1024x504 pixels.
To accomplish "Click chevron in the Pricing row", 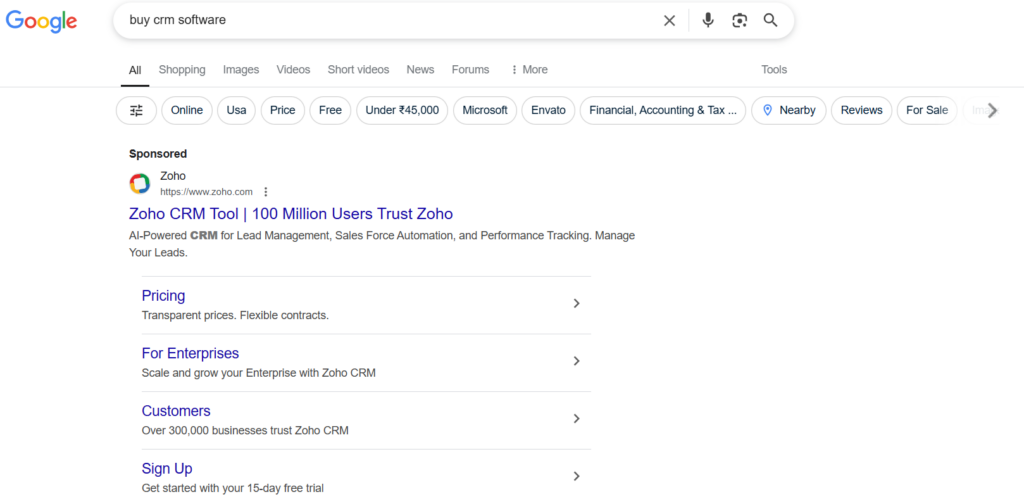I will point(576,304).
